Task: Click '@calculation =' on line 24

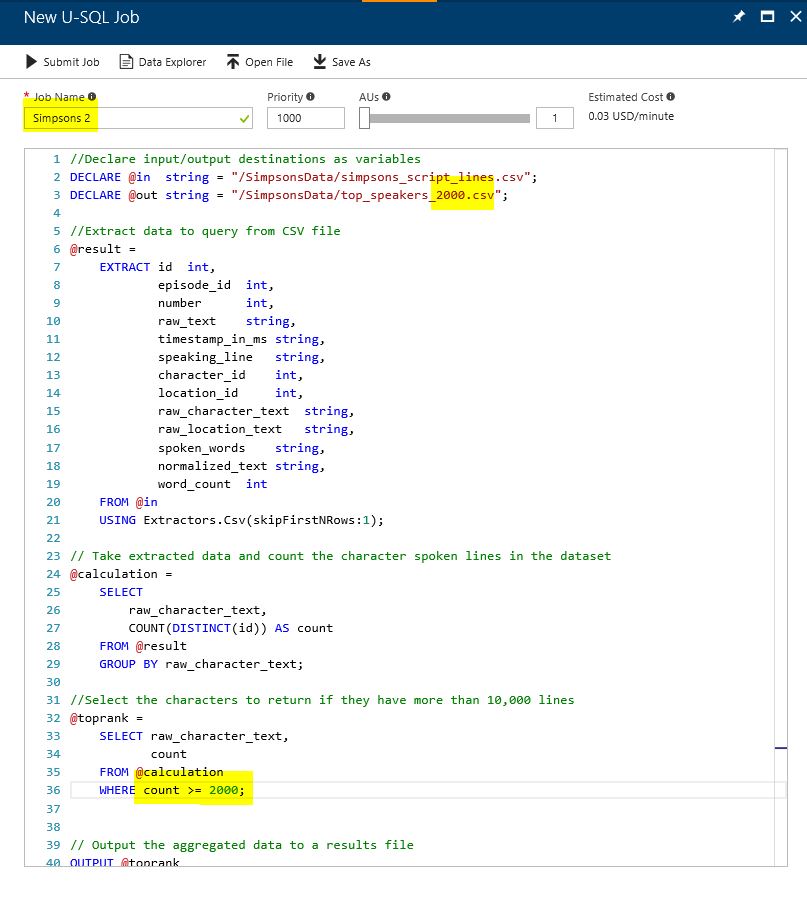Action: 121,574
